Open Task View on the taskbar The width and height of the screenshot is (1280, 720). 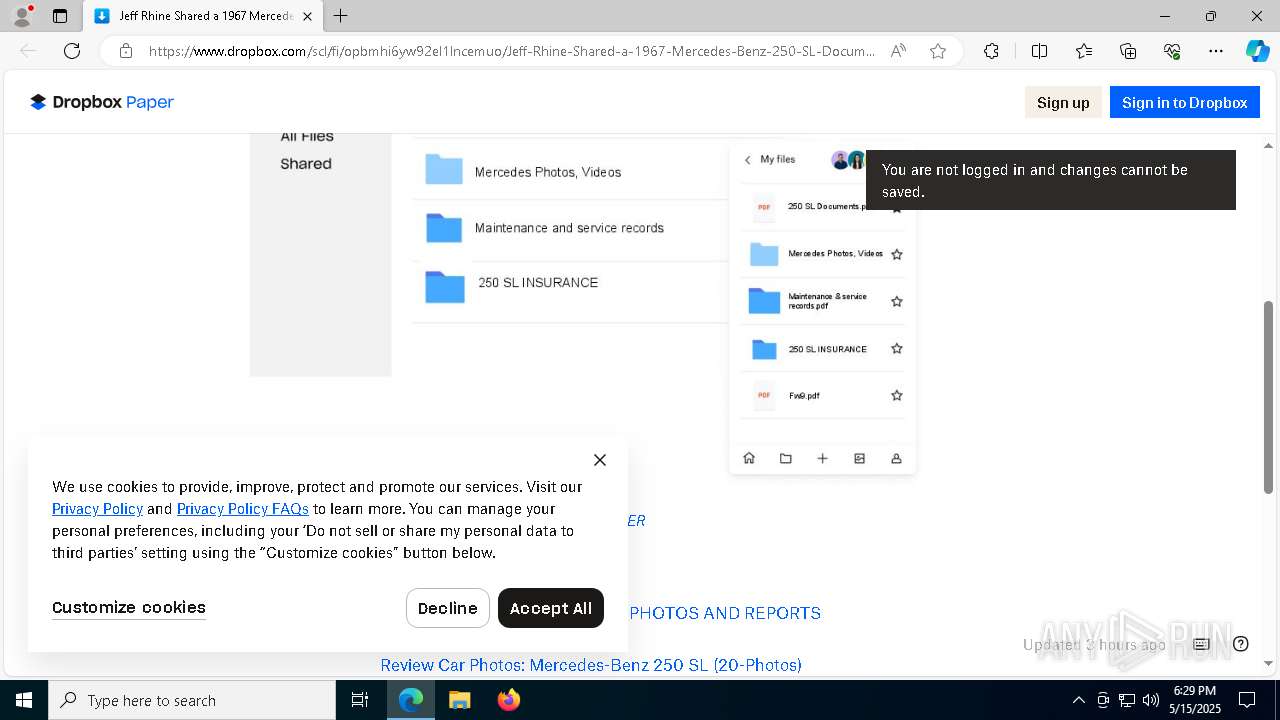360,700
